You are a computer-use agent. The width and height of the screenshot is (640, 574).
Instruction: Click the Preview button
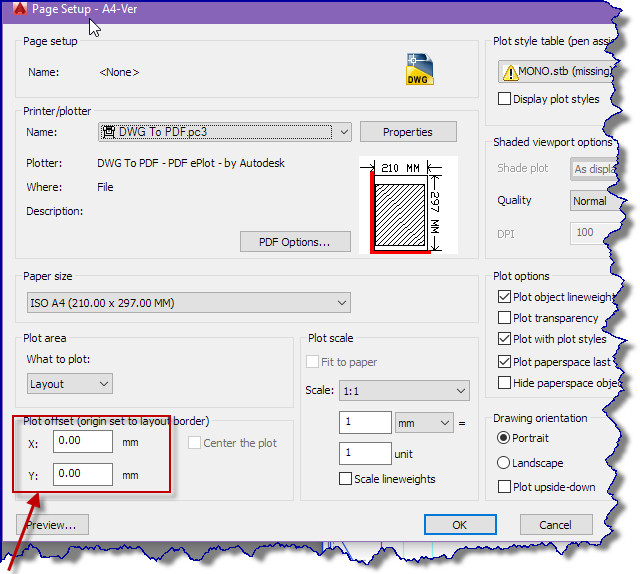[52, 525]
